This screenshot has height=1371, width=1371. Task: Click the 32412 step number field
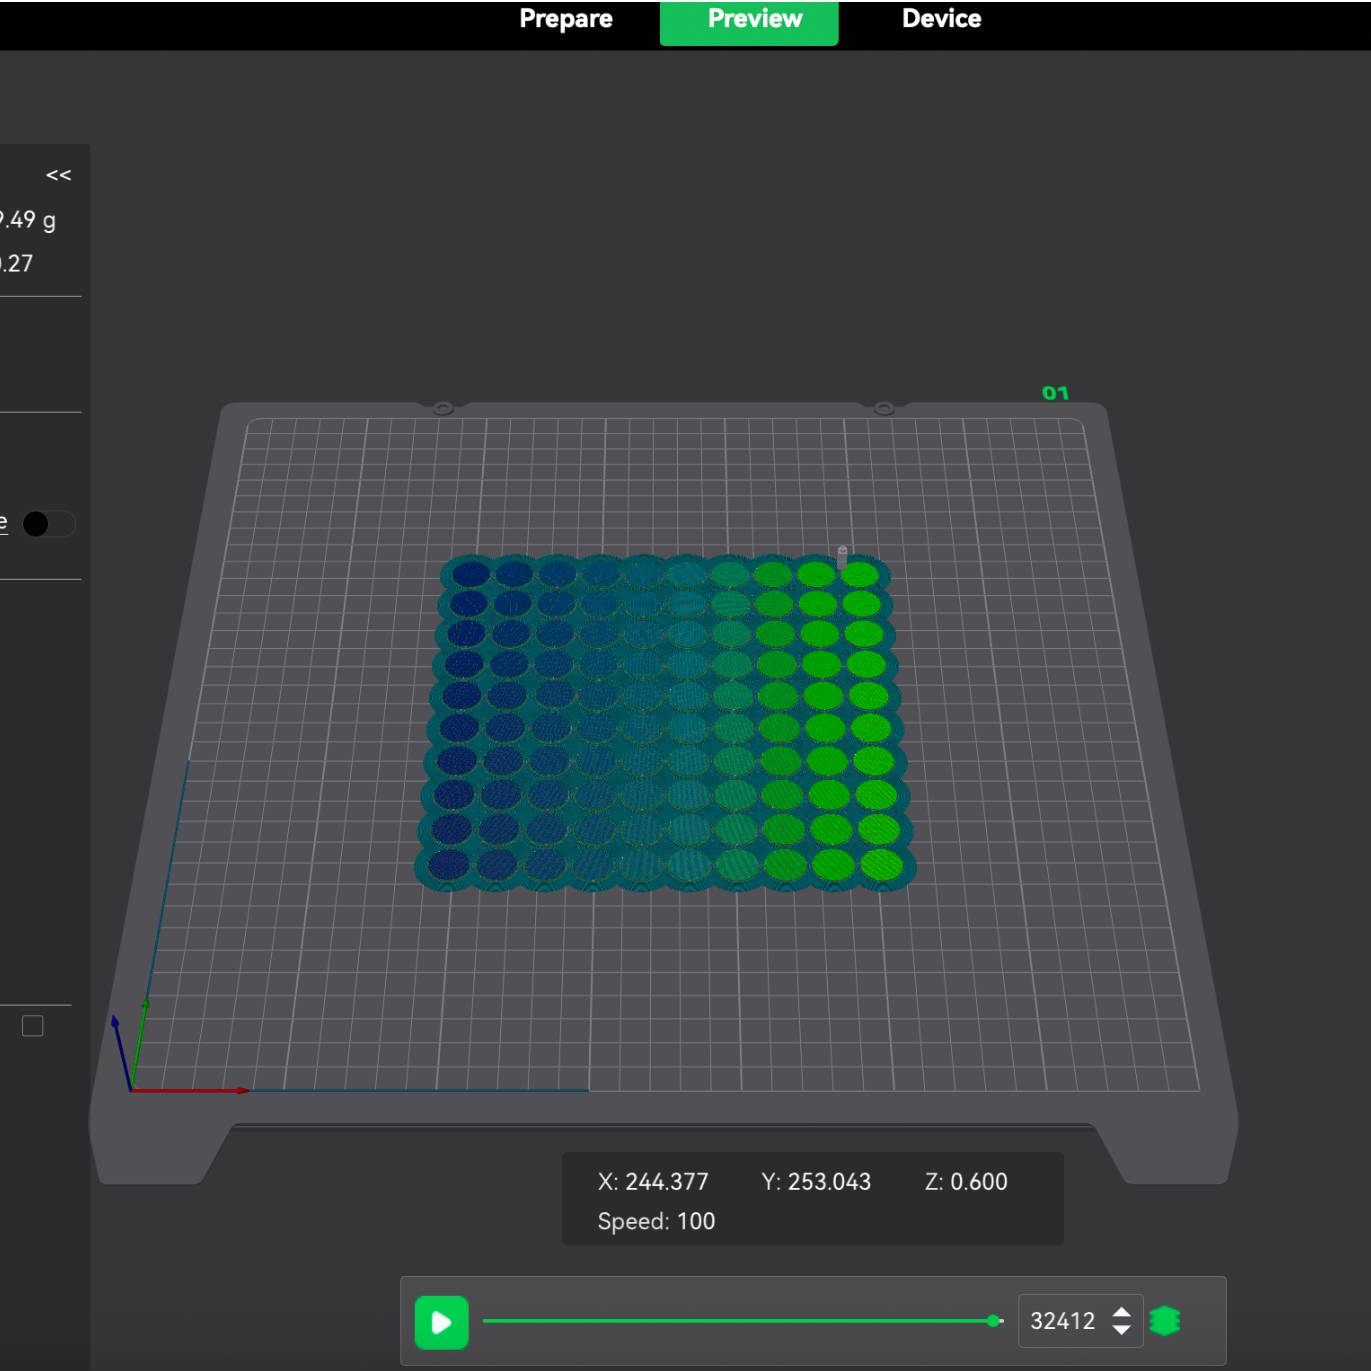(x=1062, y=1321)
